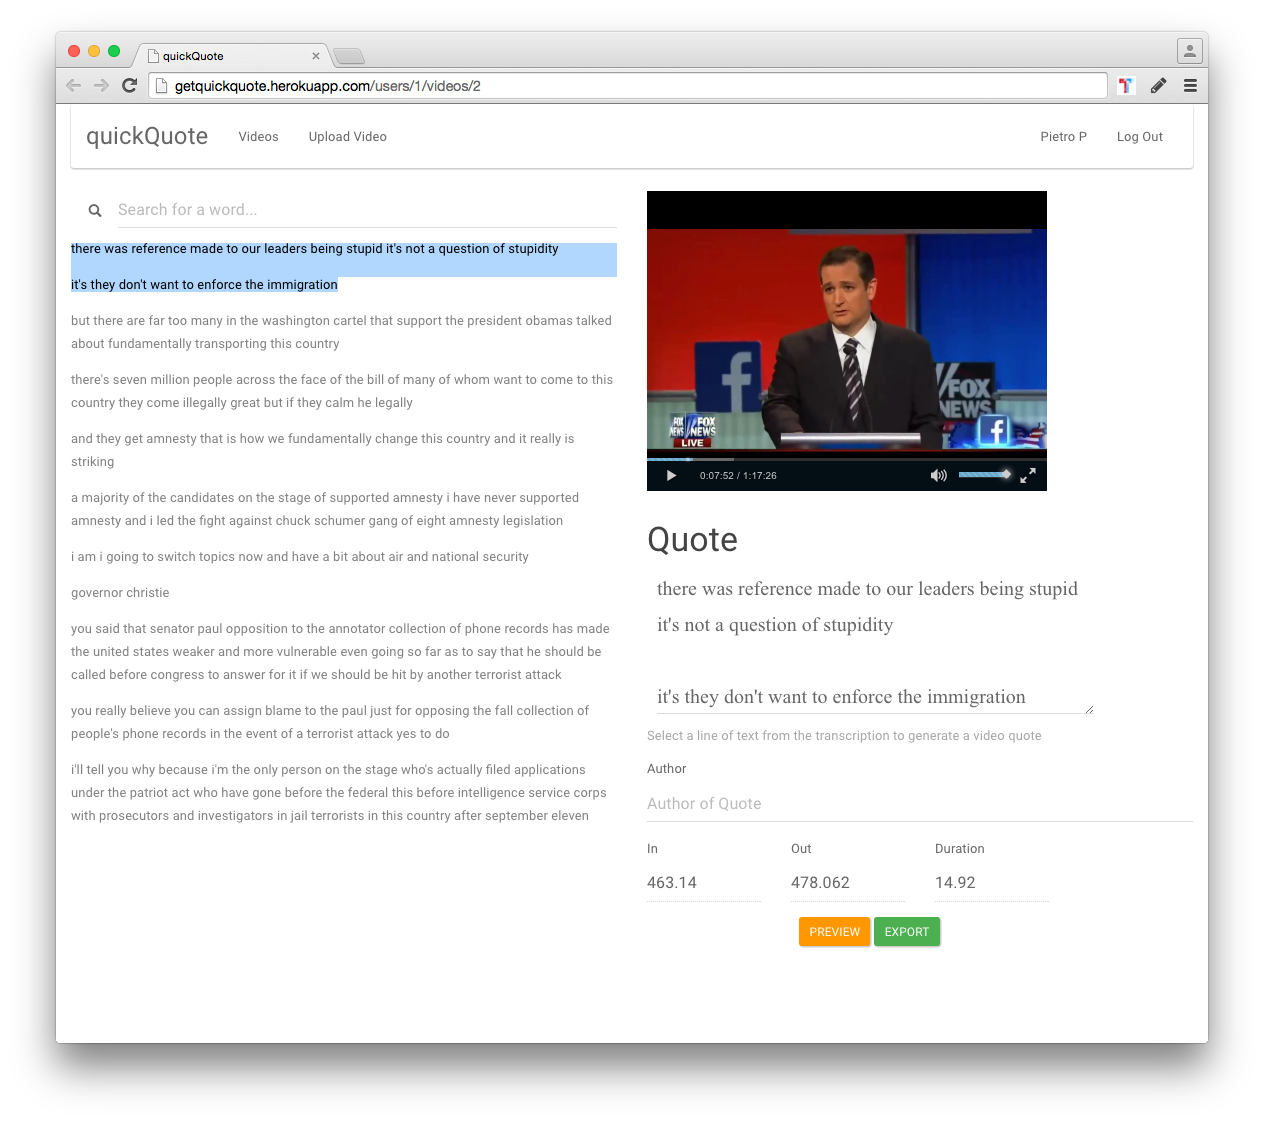Click the PREVIEW button
1264x1123 pixels.
pyautogui.click(x=834, y=931)
